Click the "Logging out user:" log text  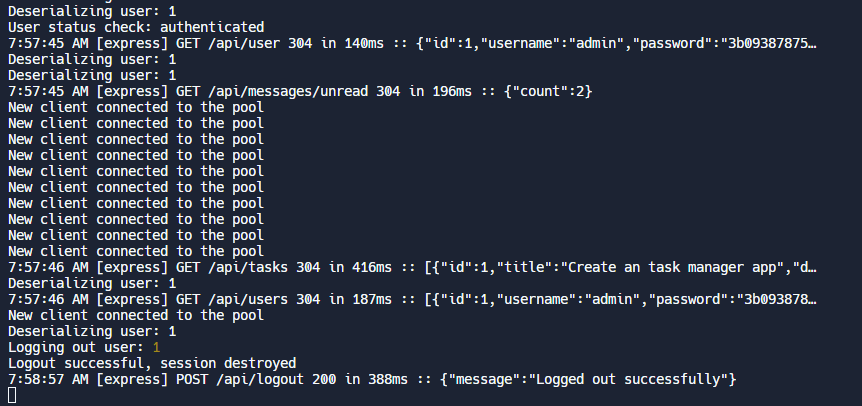pyautogui.click(x=75, y=347)
